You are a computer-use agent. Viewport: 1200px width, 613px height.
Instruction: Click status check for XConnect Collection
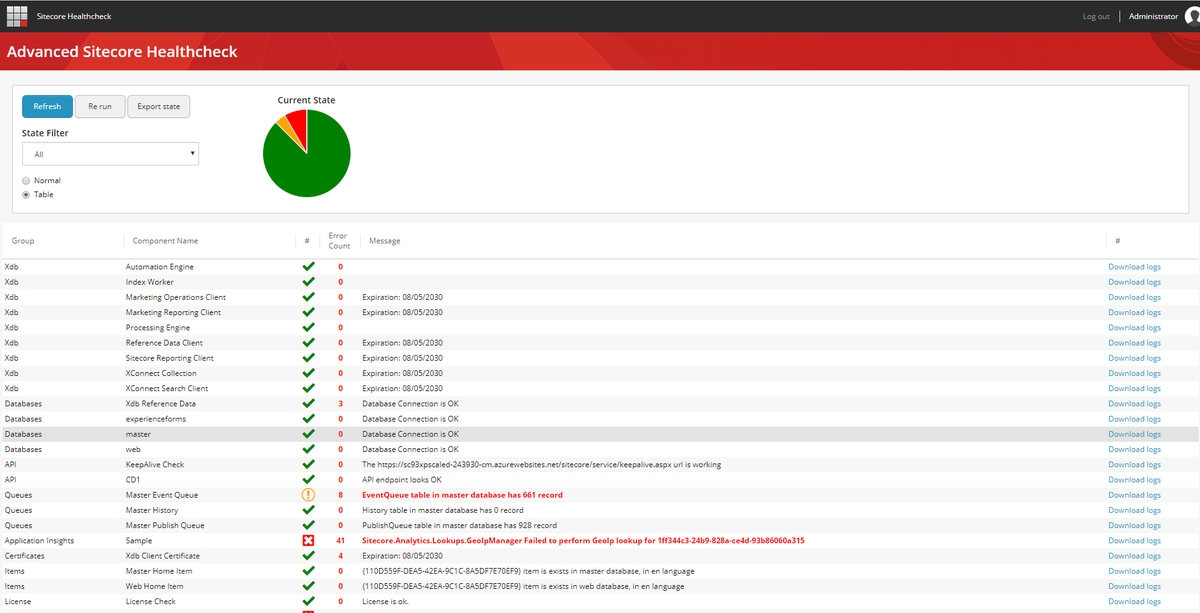[308, 373]
